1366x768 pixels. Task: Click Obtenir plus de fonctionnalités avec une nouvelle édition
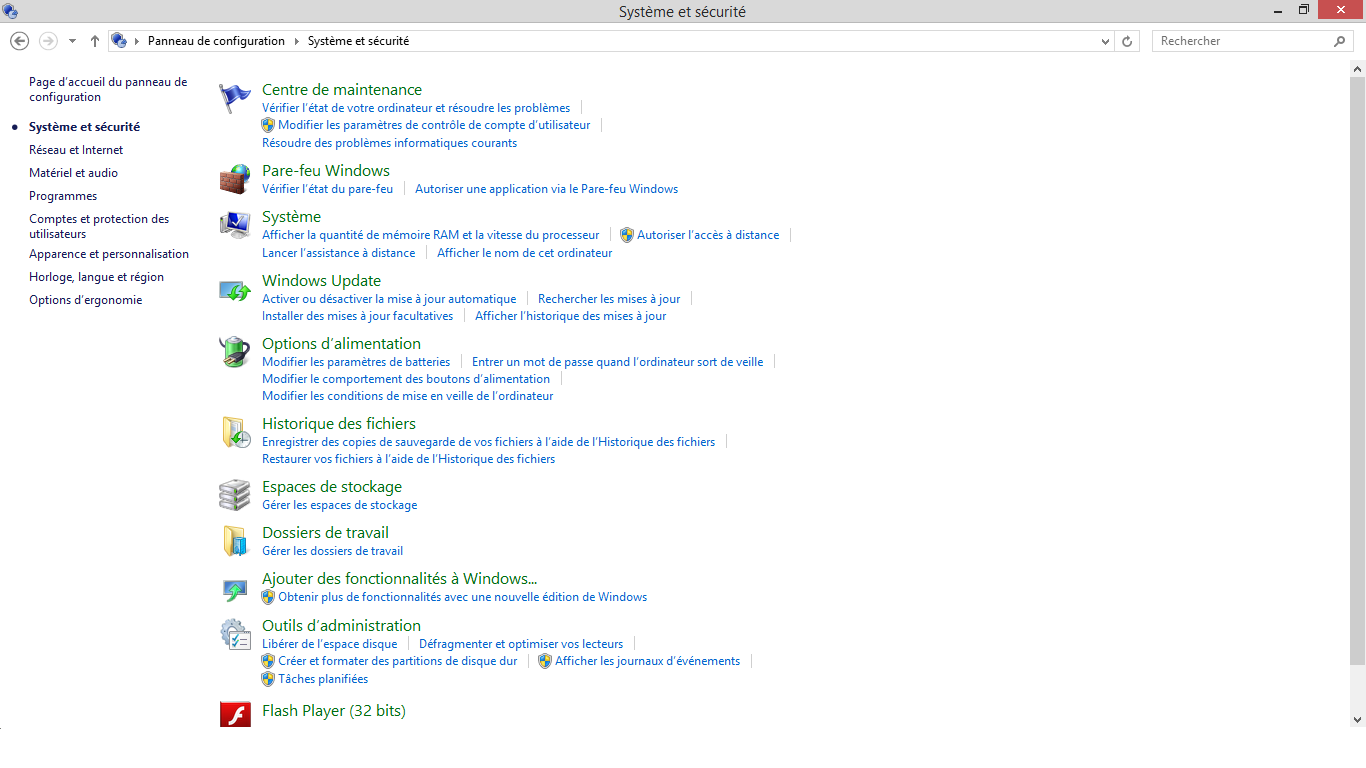click(462, 597)
